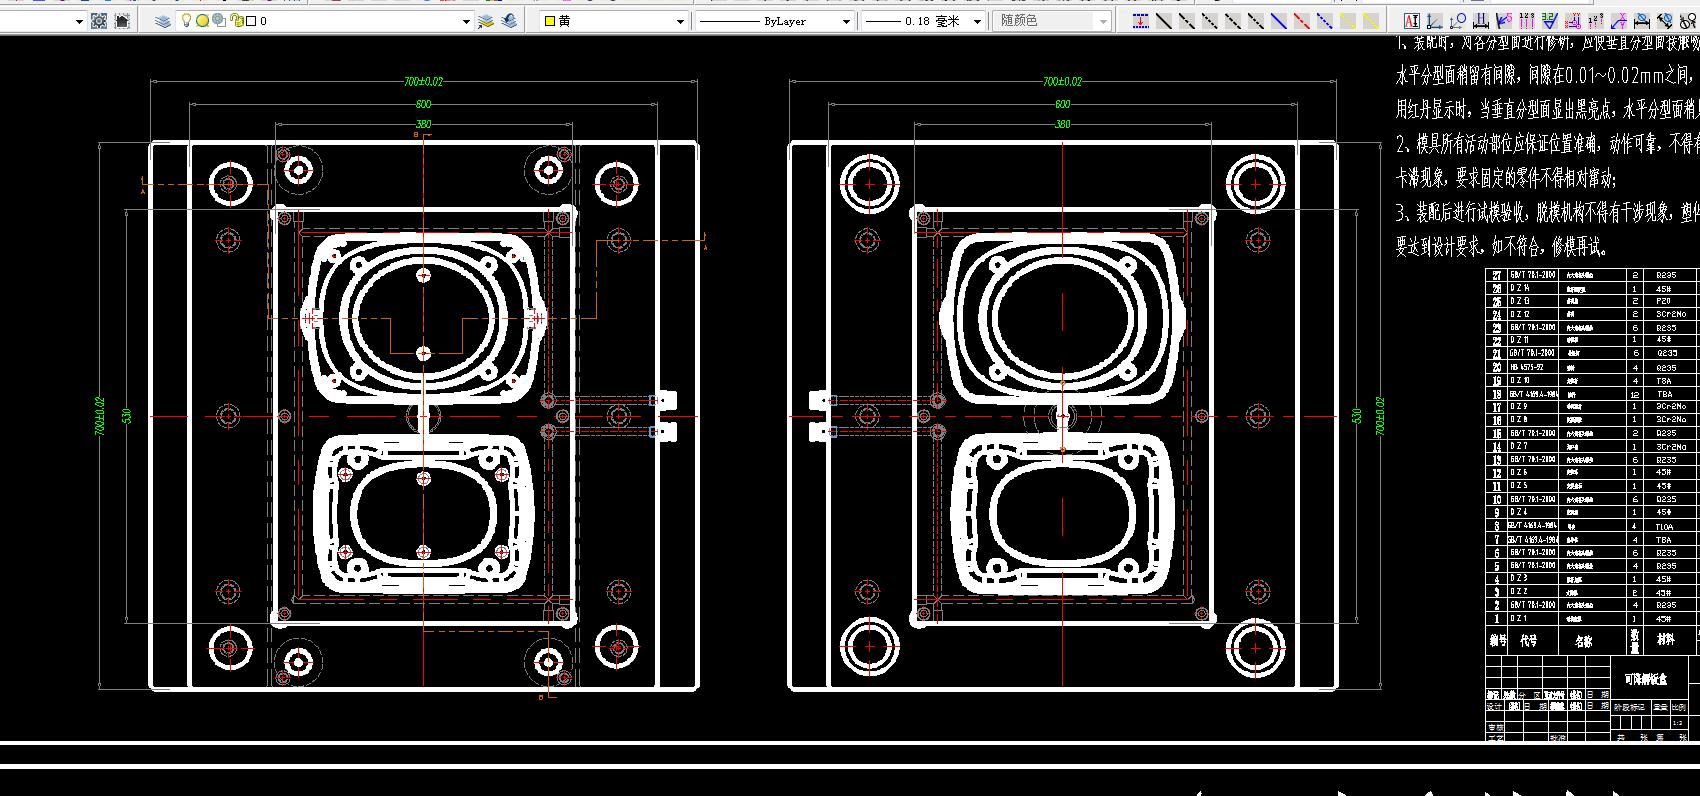Click the blue axes coordinate icon

[x=1435, y=20]
